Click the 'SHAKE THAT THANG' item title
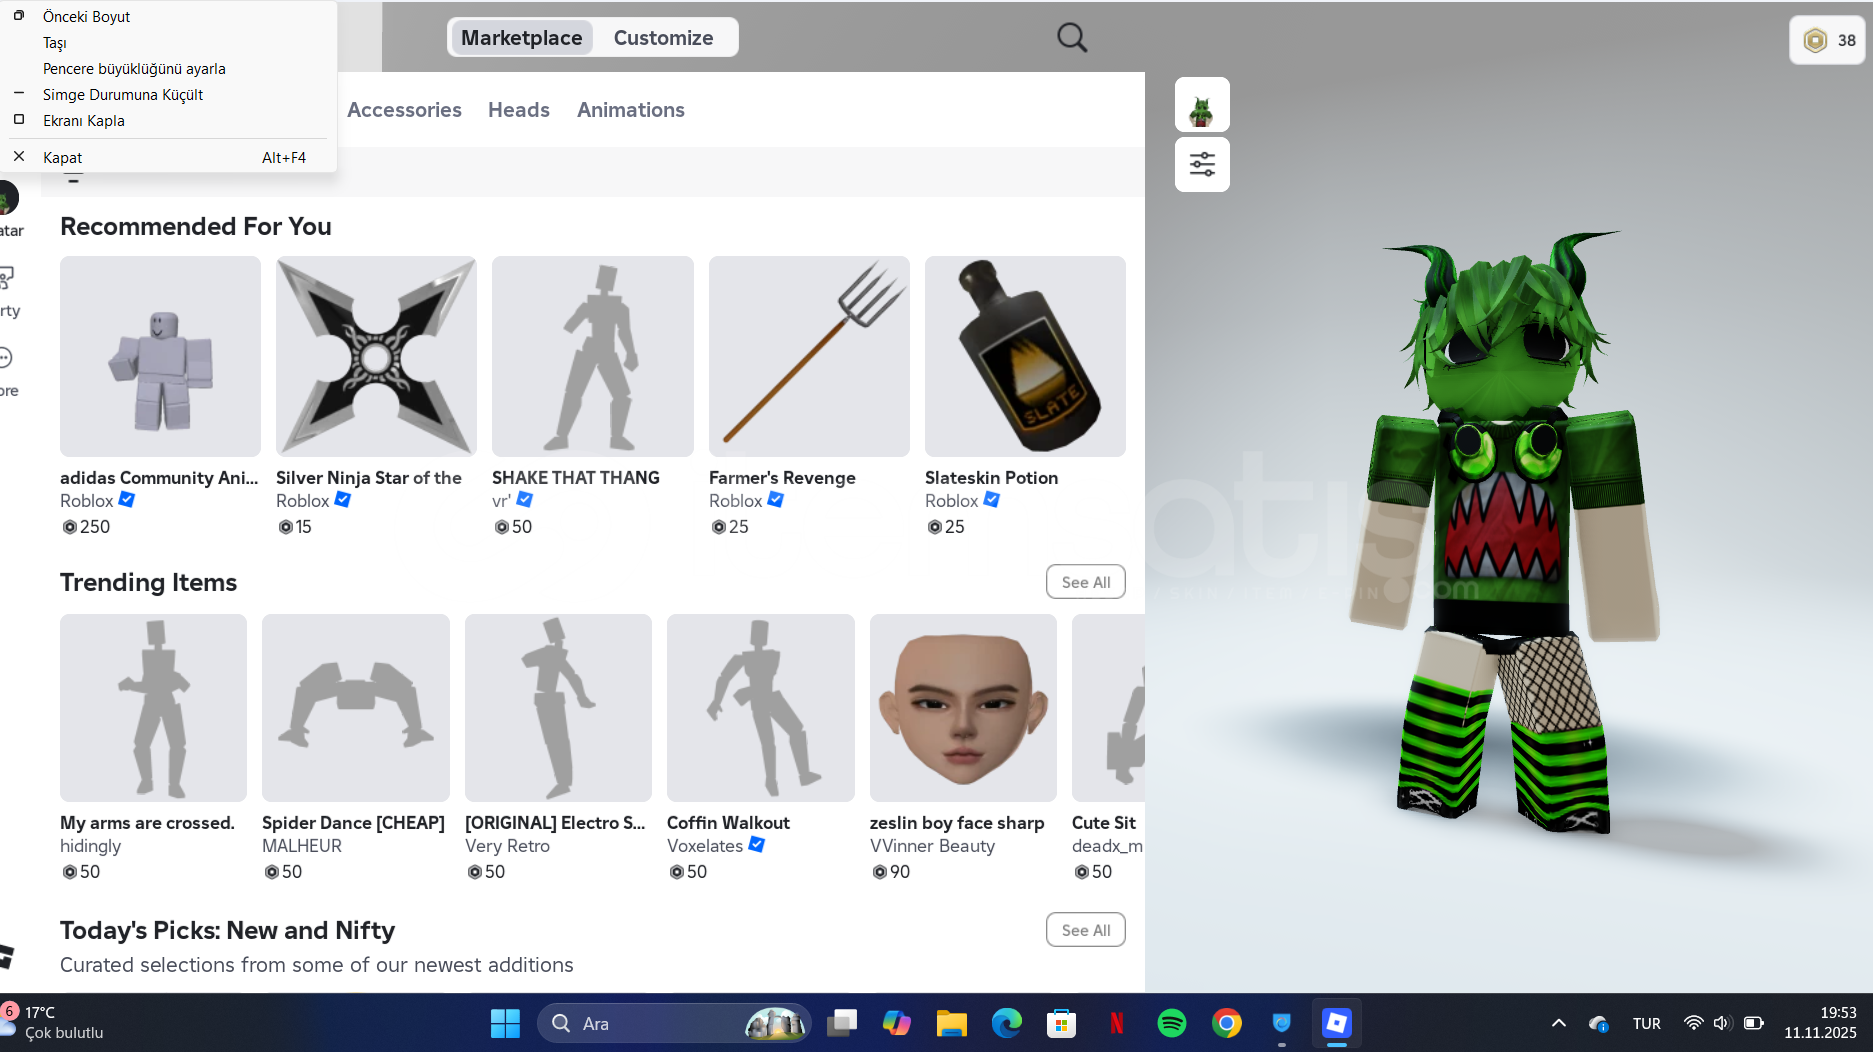Screen dimensions: 1873x1052 576,478
